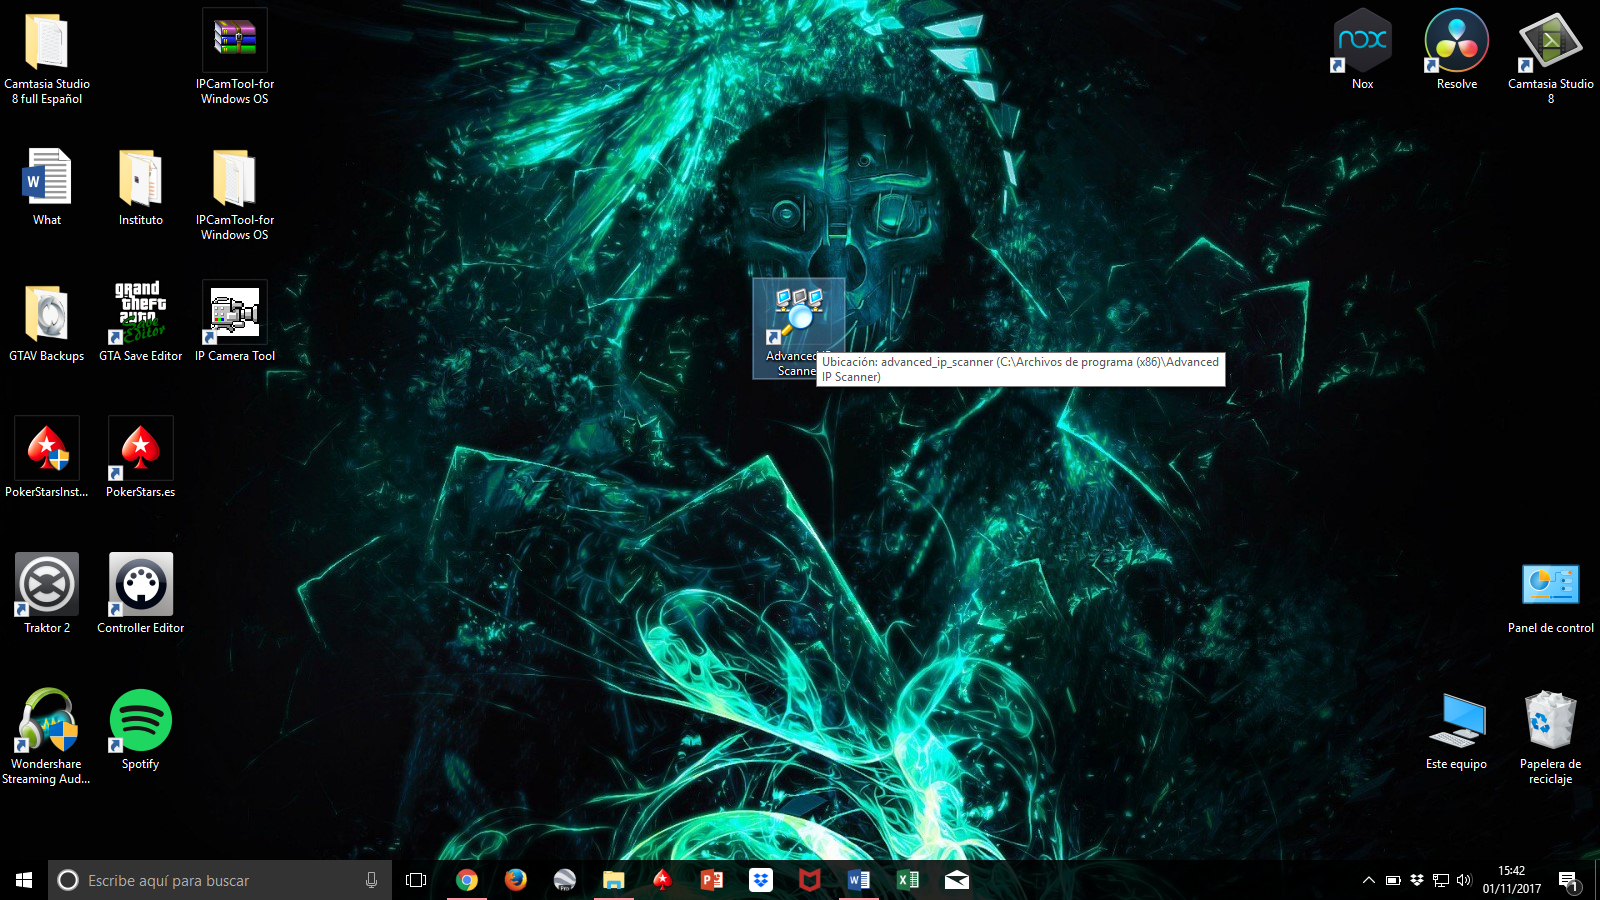Launch the Camtasia Studio 8 shortcut
The height and width of the screenshot is (900, 1600).
point(1551,58)
